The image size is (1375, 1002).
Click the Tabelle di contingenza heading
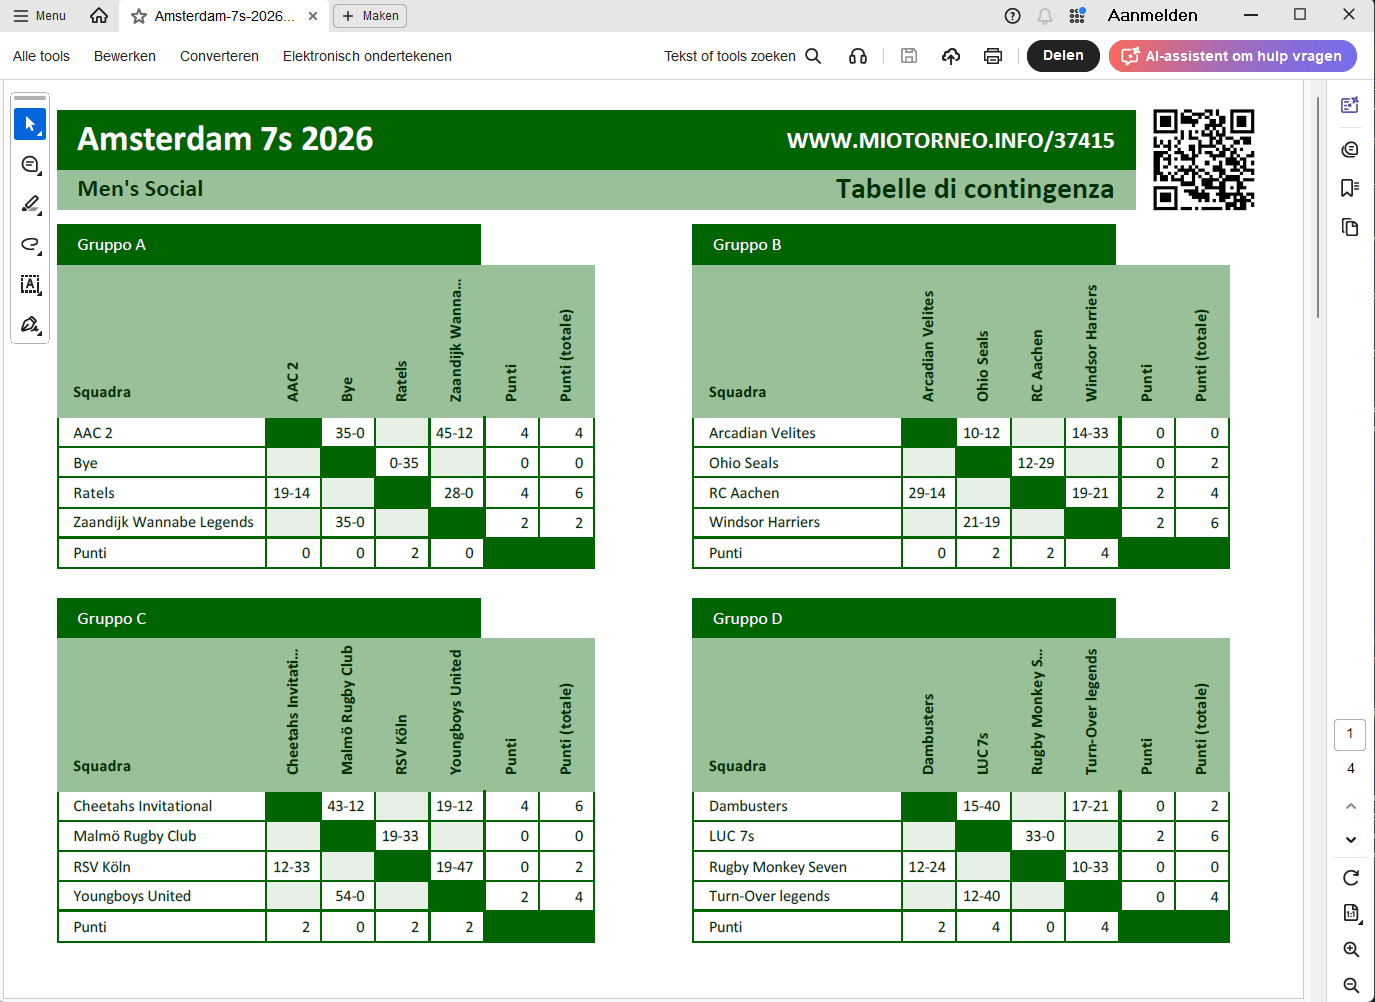pos(975,189)
